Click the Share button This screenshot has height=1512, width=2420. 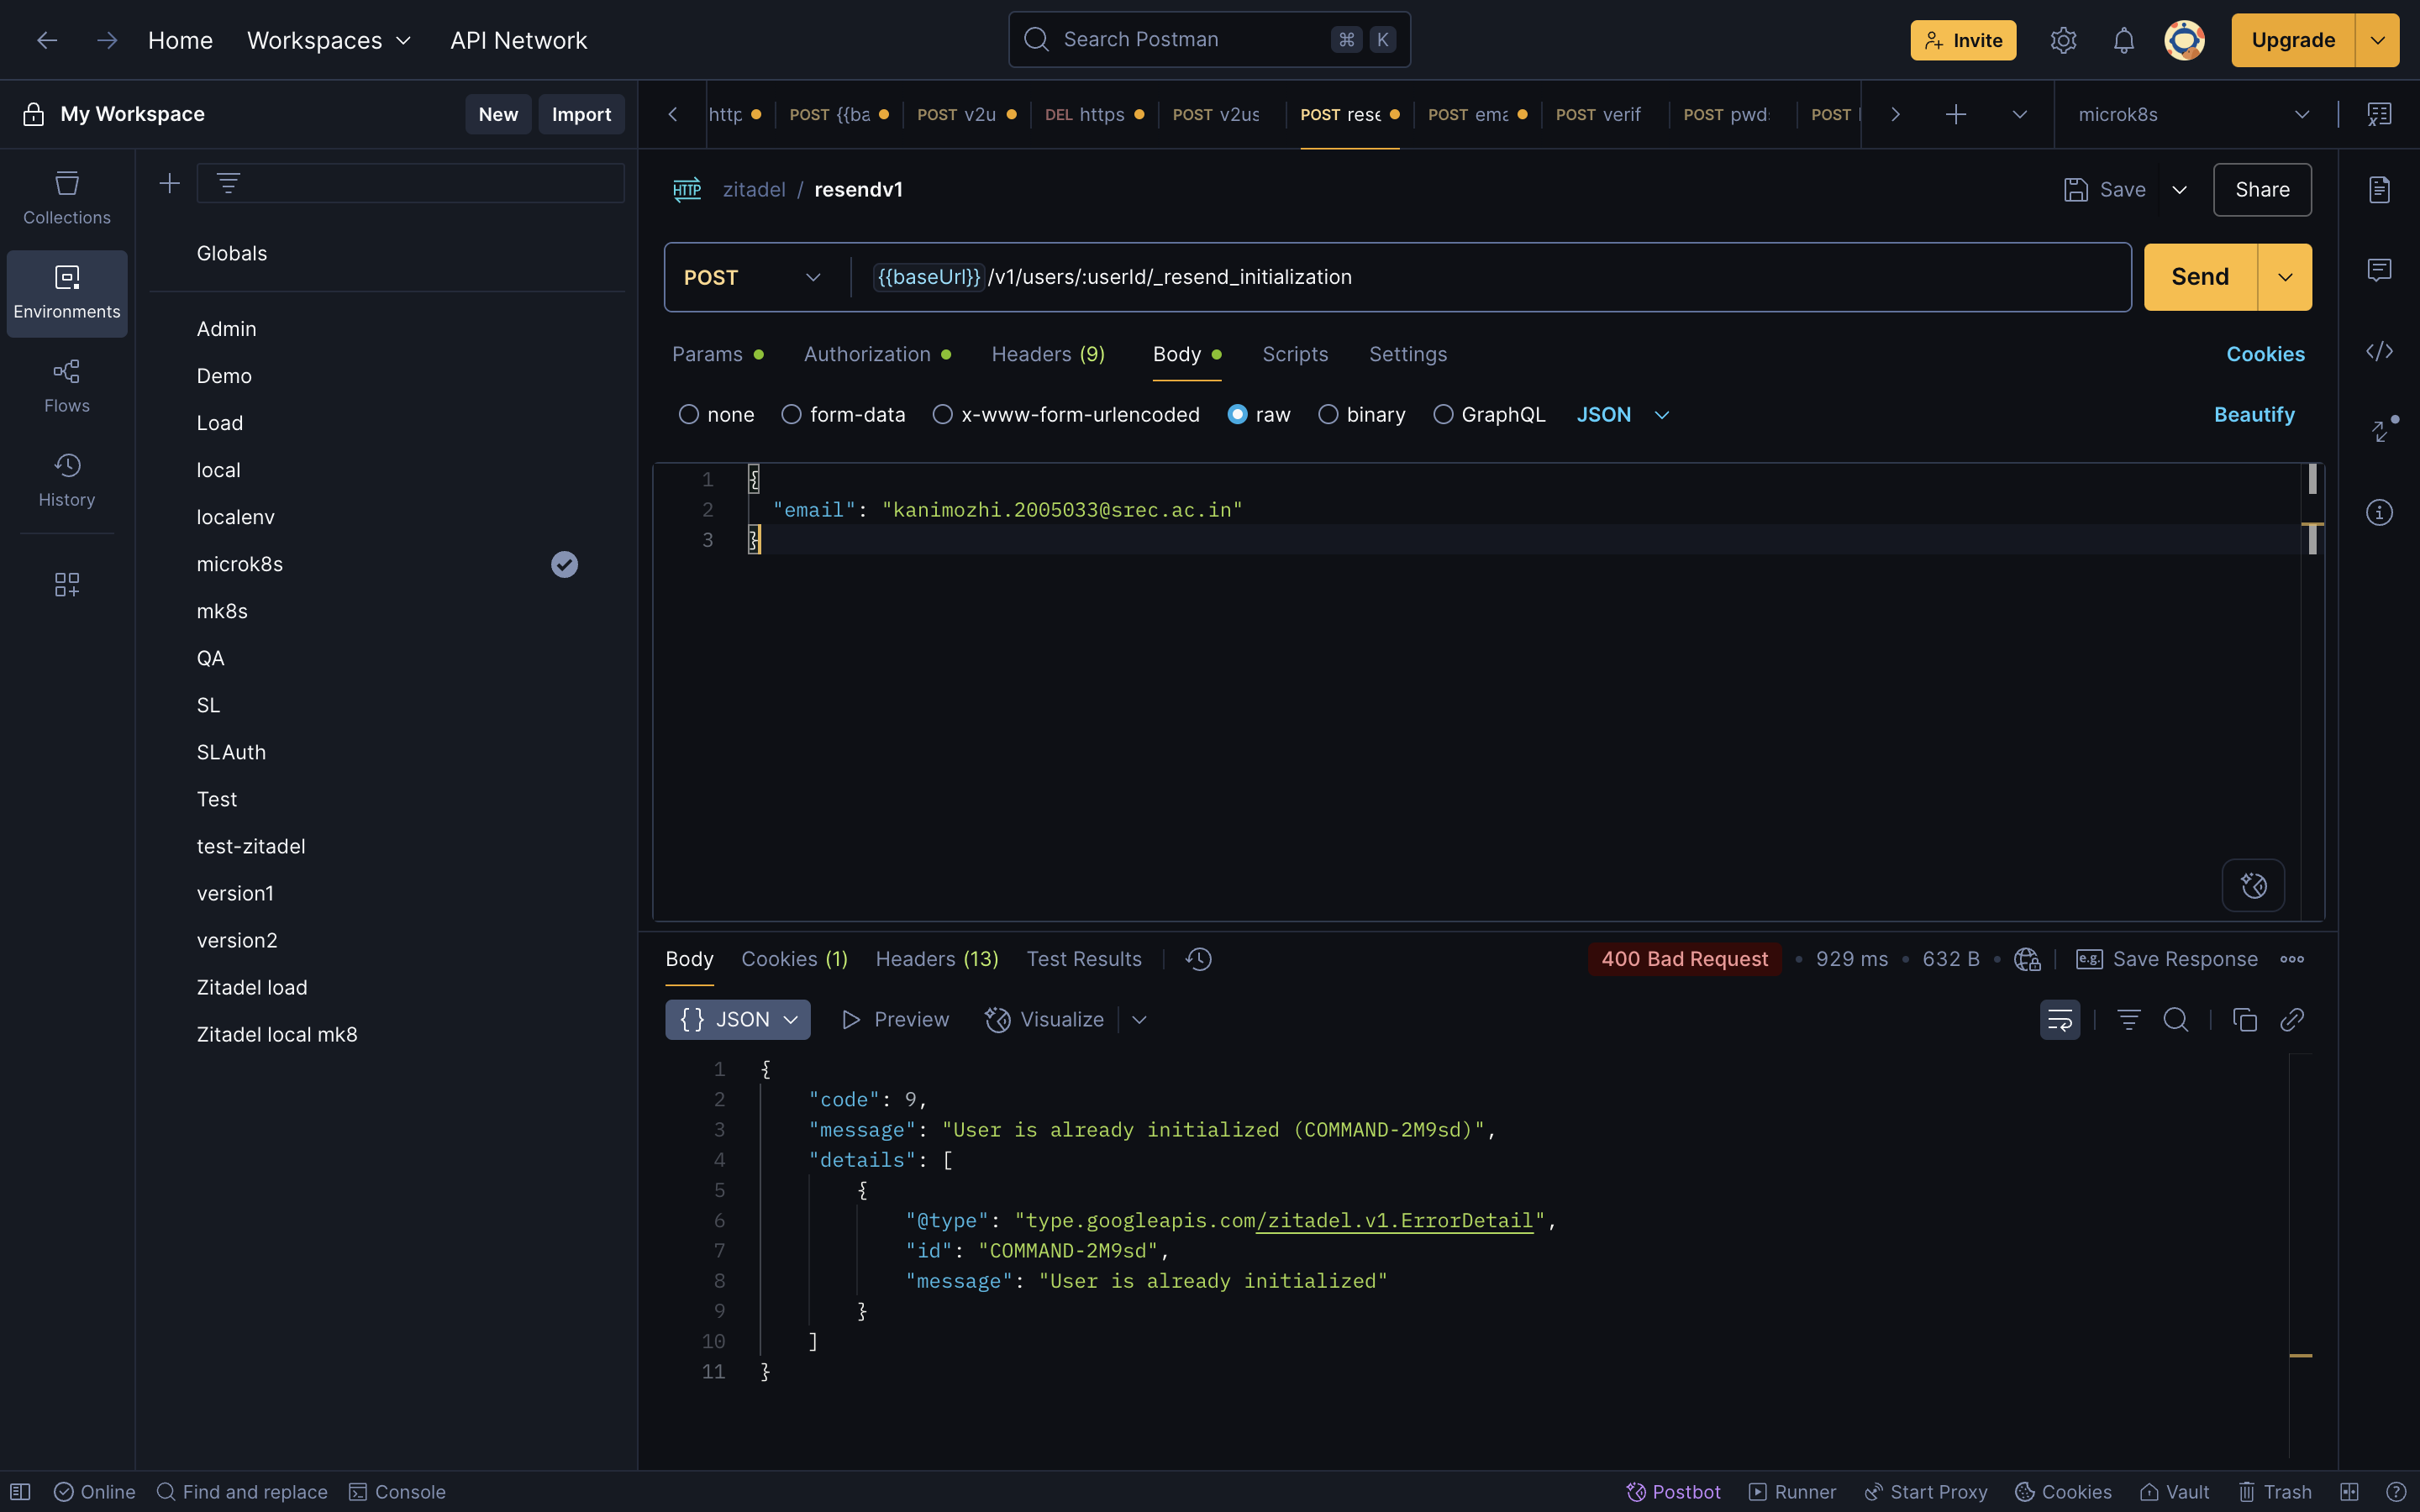(2262, 189)
